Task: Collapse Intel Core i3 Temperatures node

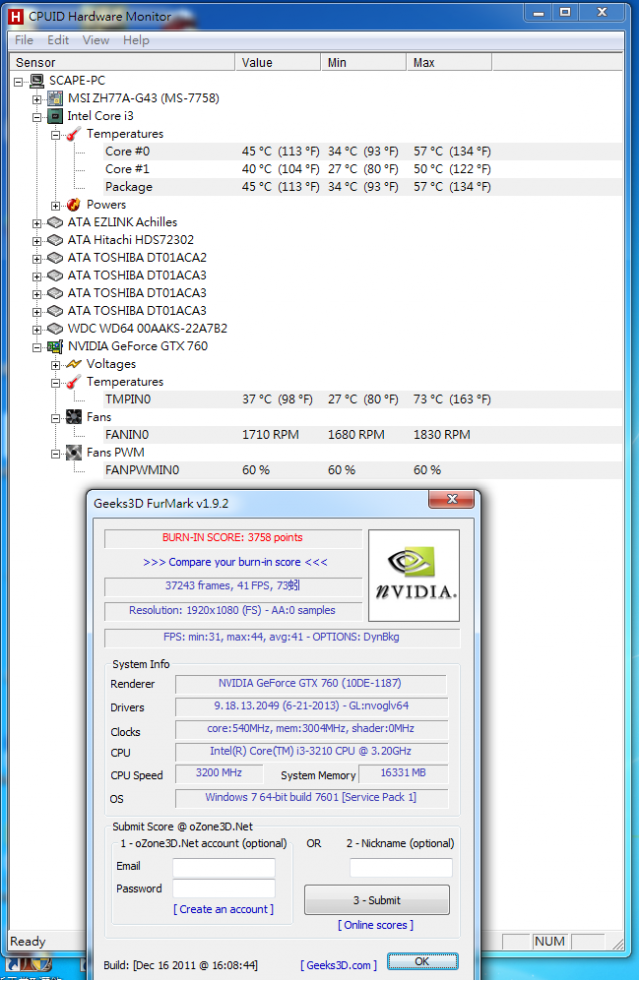Action: (x=56, y=135)
